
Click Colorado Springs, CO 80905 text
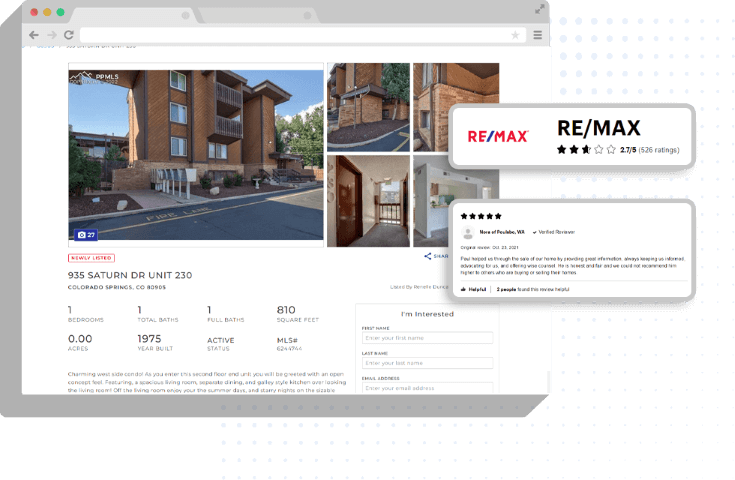pyautogui.click(x=117, y=287)
